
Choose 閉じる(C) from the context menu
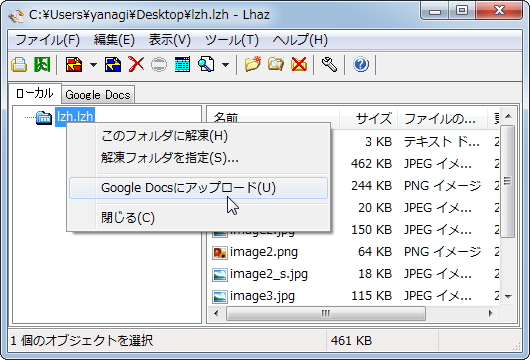pyautogui.click(x=198, y=218)
